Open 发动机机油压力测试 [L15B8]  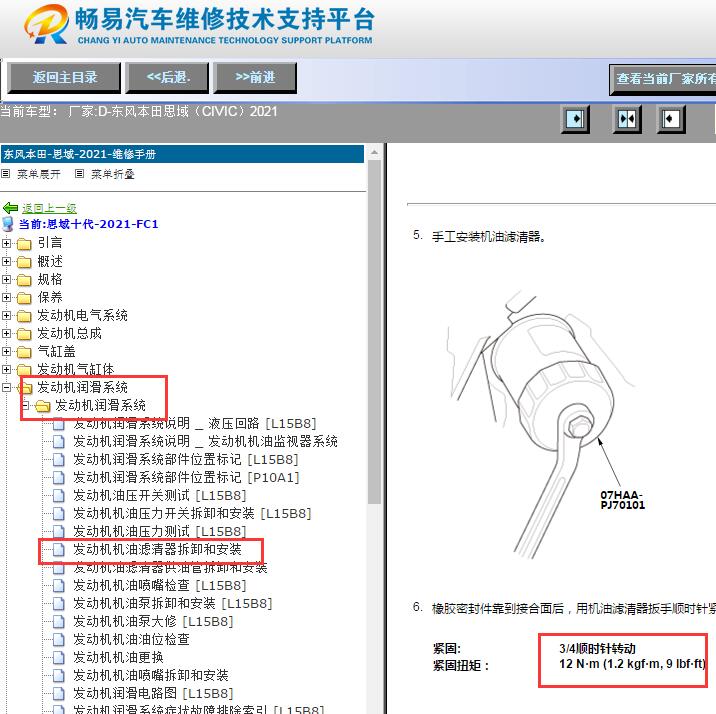click(160, 531)
